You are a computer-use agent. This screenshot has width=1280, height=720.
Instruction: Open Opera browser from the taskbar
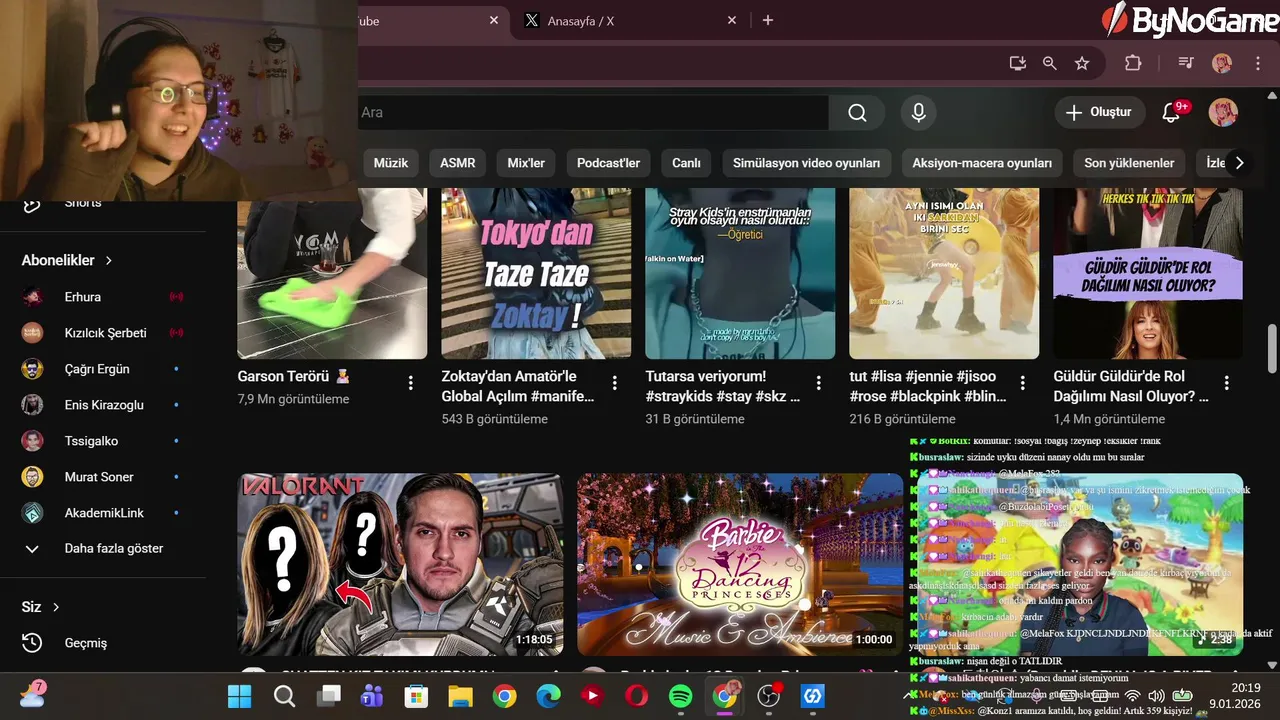click(x=636, y=696)
